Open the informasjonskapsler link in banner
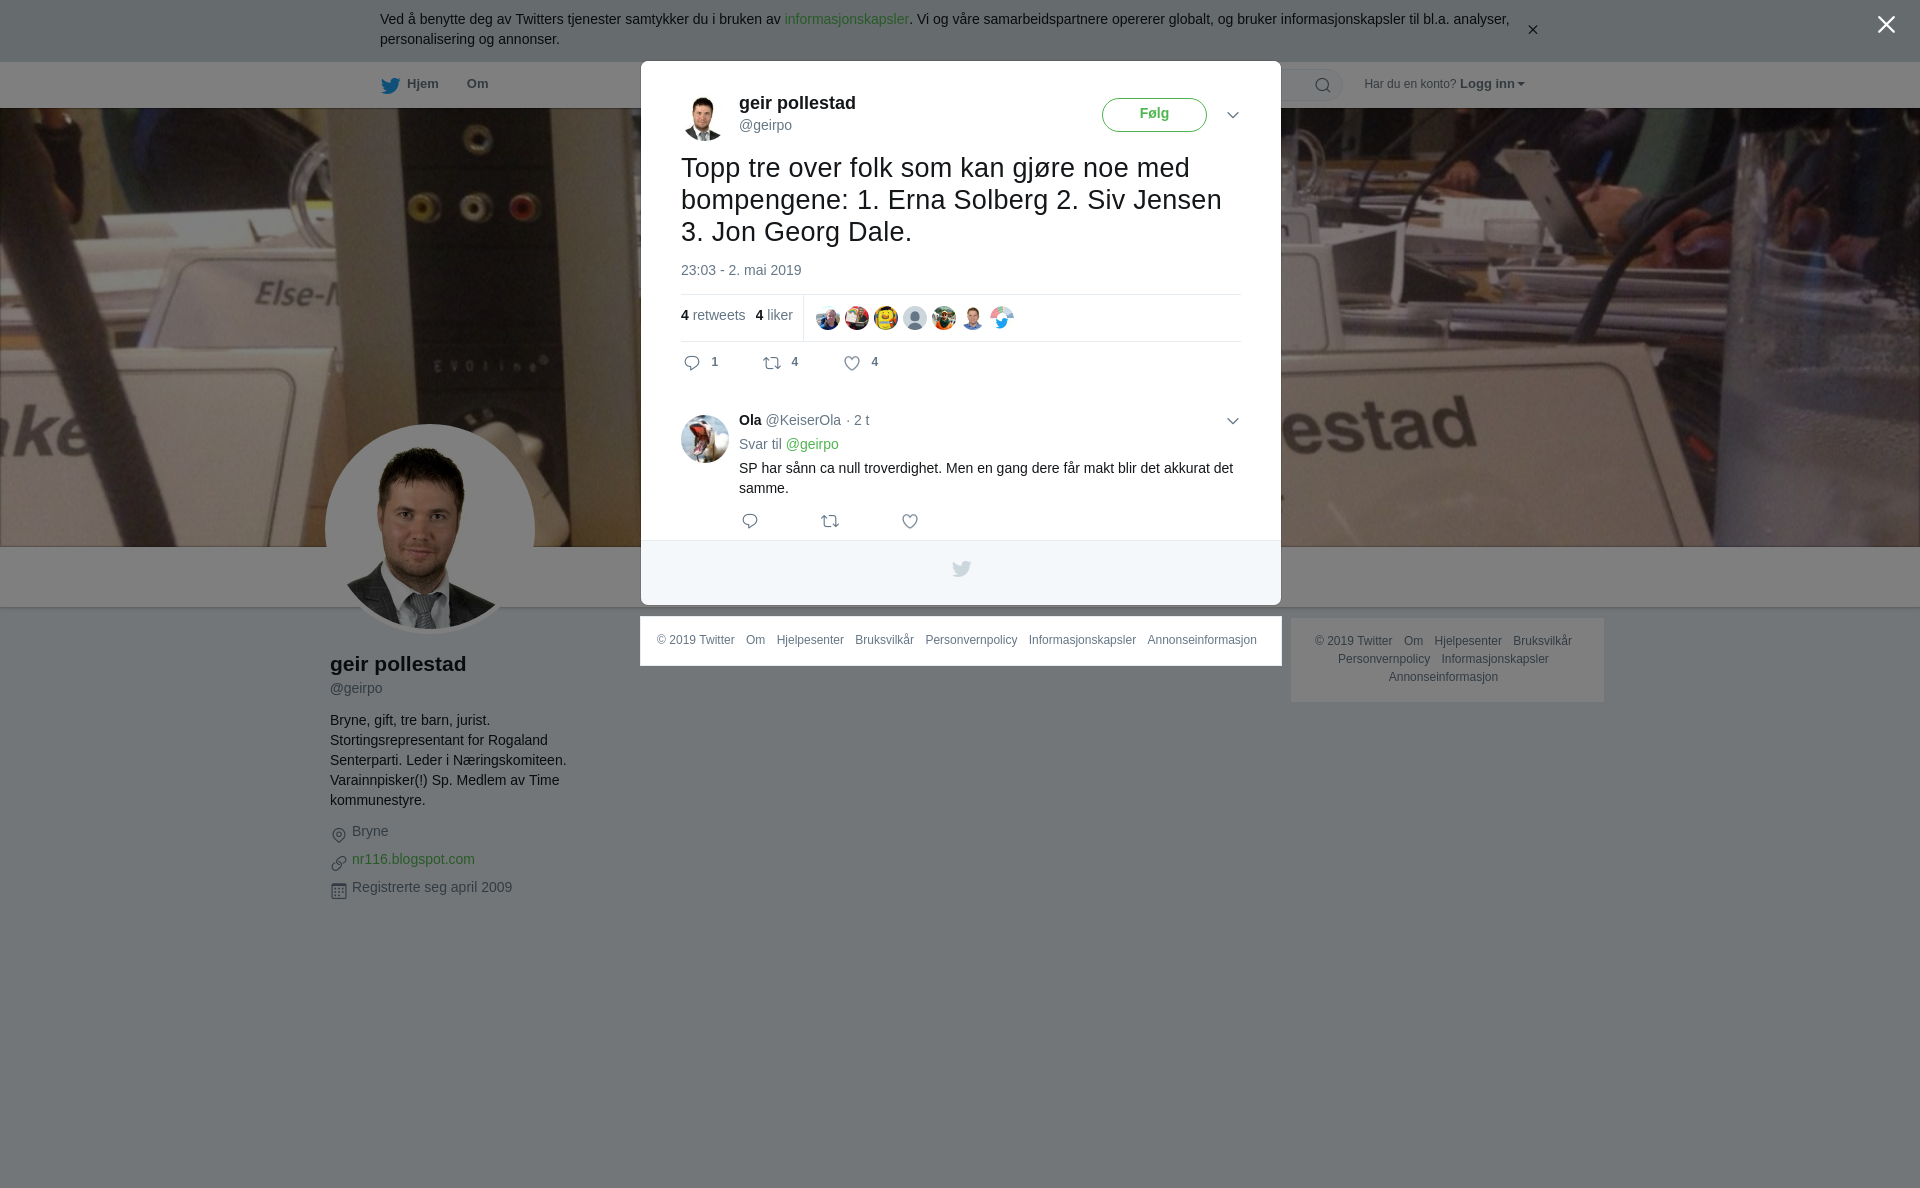The image size is (1920, 1188). point(846,19)
